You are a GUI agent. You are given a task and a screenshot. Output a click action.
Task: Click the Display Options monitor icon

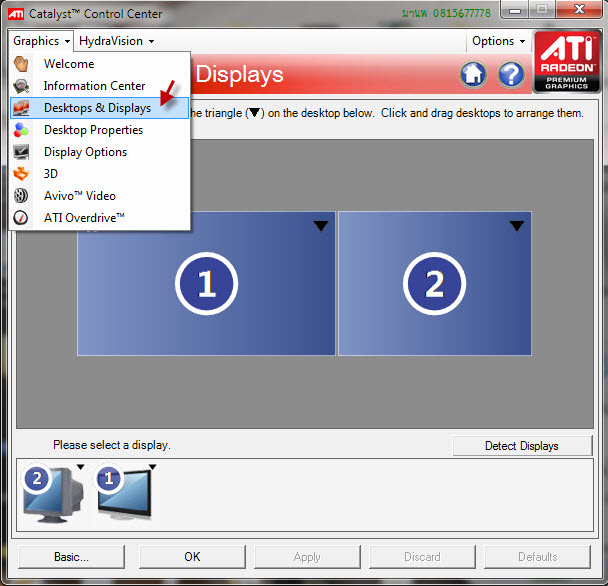point(21,152)
